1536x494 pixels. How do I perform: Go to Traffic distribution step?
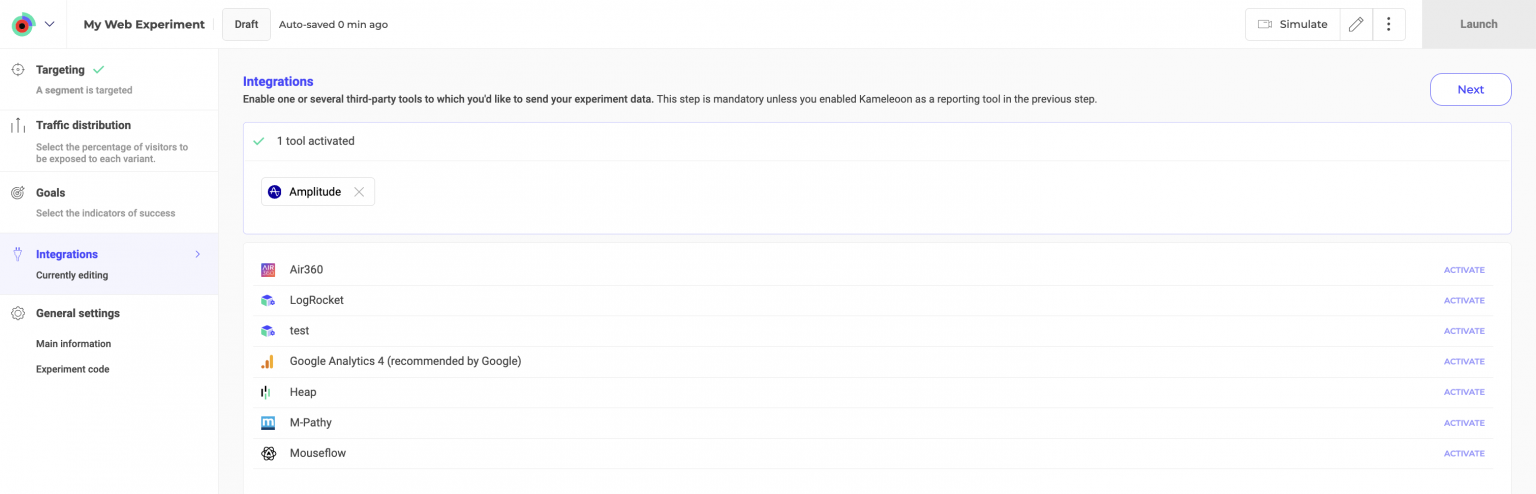coord(83,125)
